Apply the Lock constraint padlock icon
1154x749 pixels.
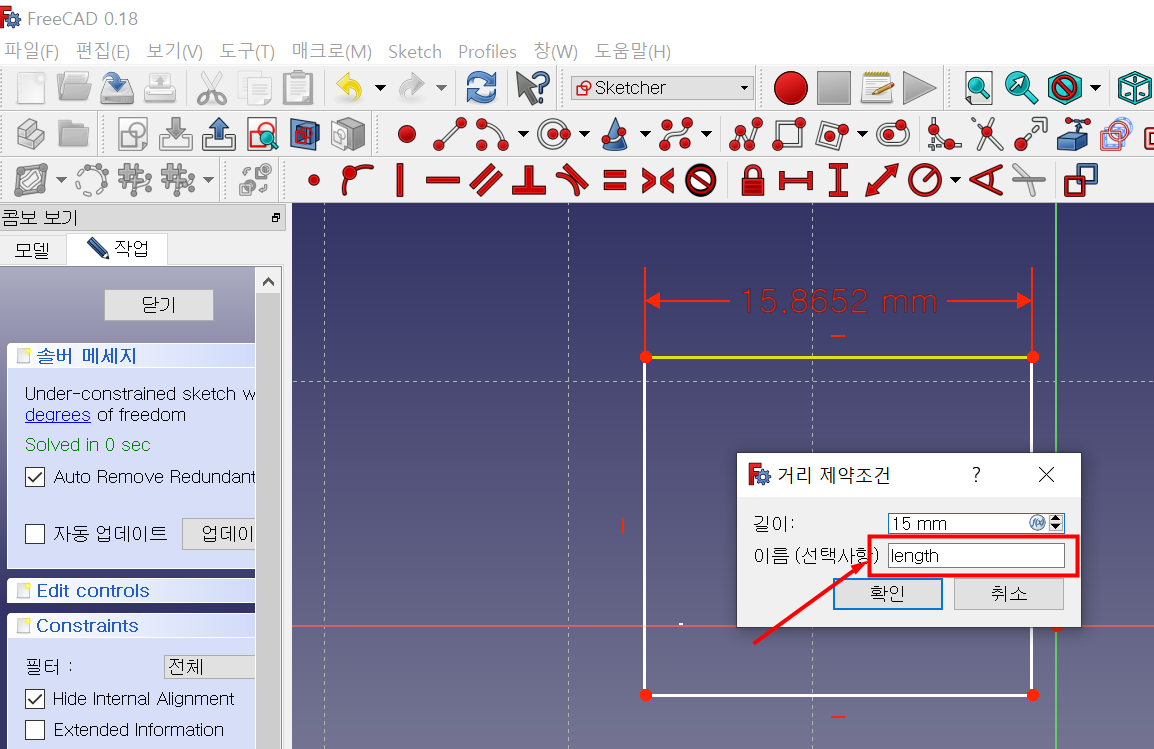pyautogui.click(x=752, y=180)
